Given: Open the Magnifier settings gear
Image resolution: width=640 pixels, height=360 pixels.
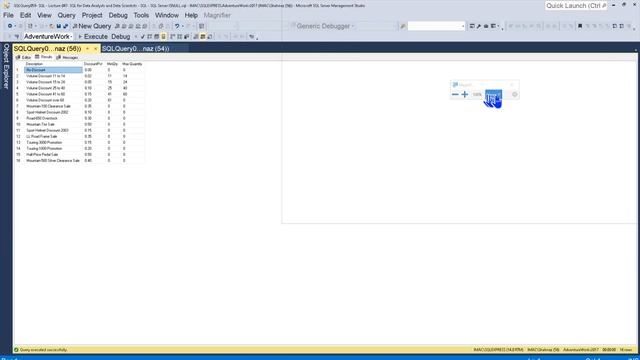Looking at the screenshot, I should tap(514, 94).
